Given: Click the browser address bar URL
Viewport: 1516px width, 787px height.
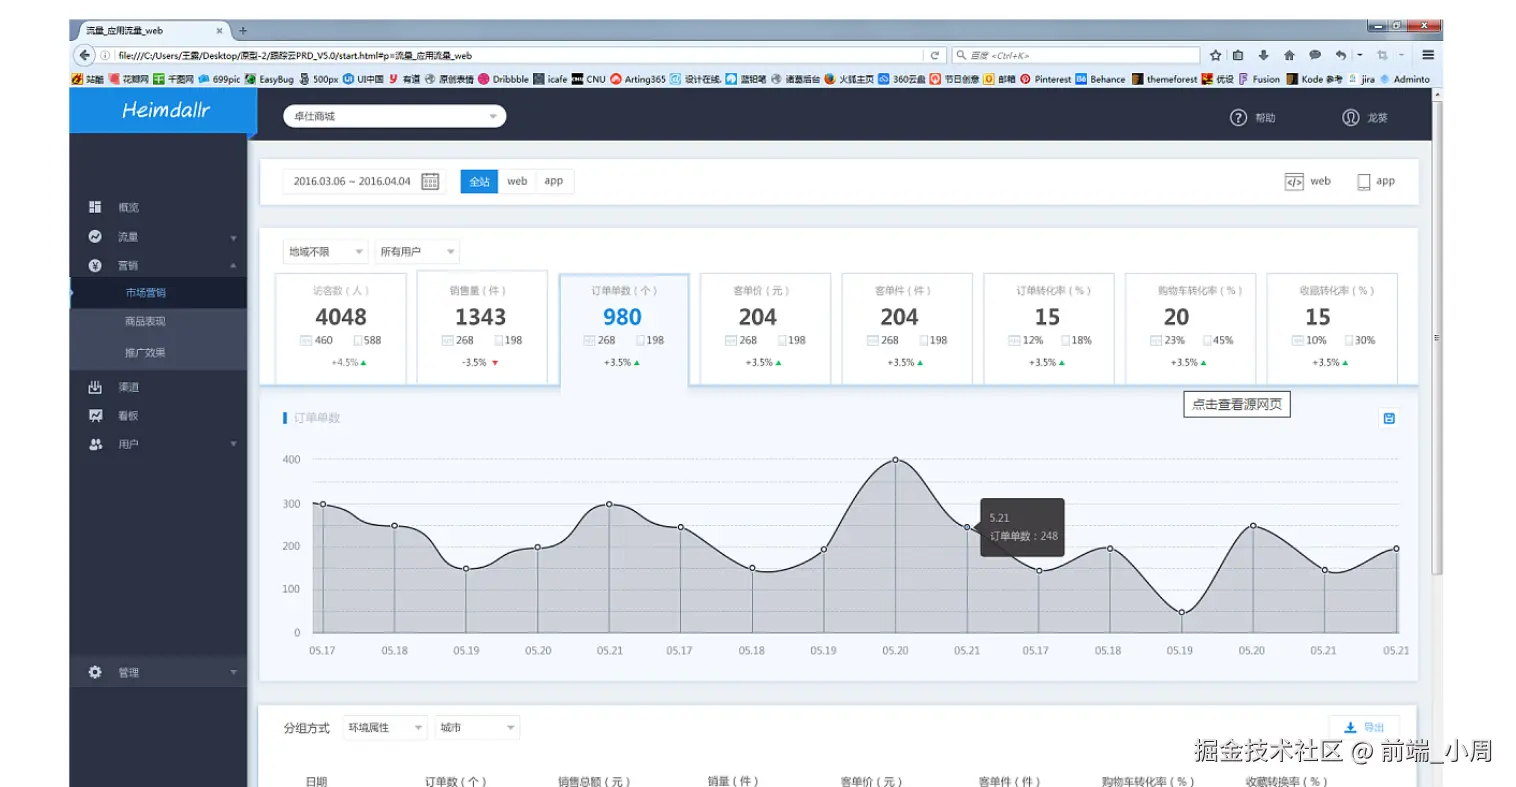Looking at the screenshot, I should (520, 55).
